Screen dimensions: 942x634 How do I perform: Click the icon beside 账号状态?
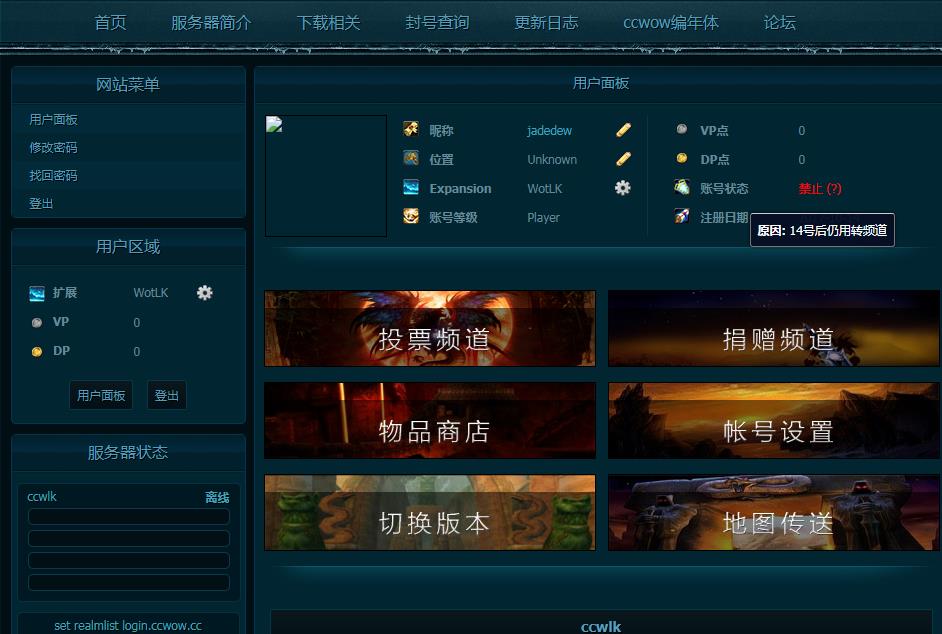(x=683, y=187)
